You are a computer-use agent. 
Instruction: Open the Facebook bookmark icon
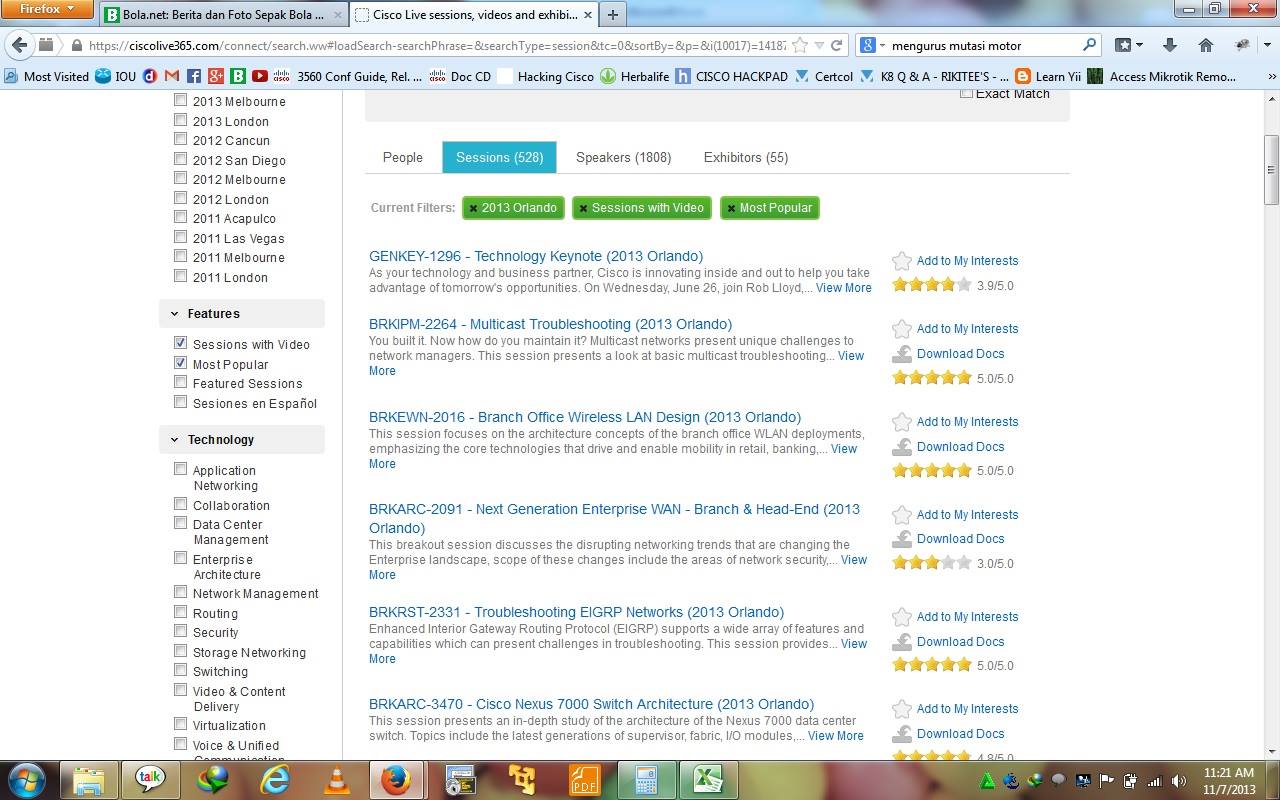tap(193, 76)
